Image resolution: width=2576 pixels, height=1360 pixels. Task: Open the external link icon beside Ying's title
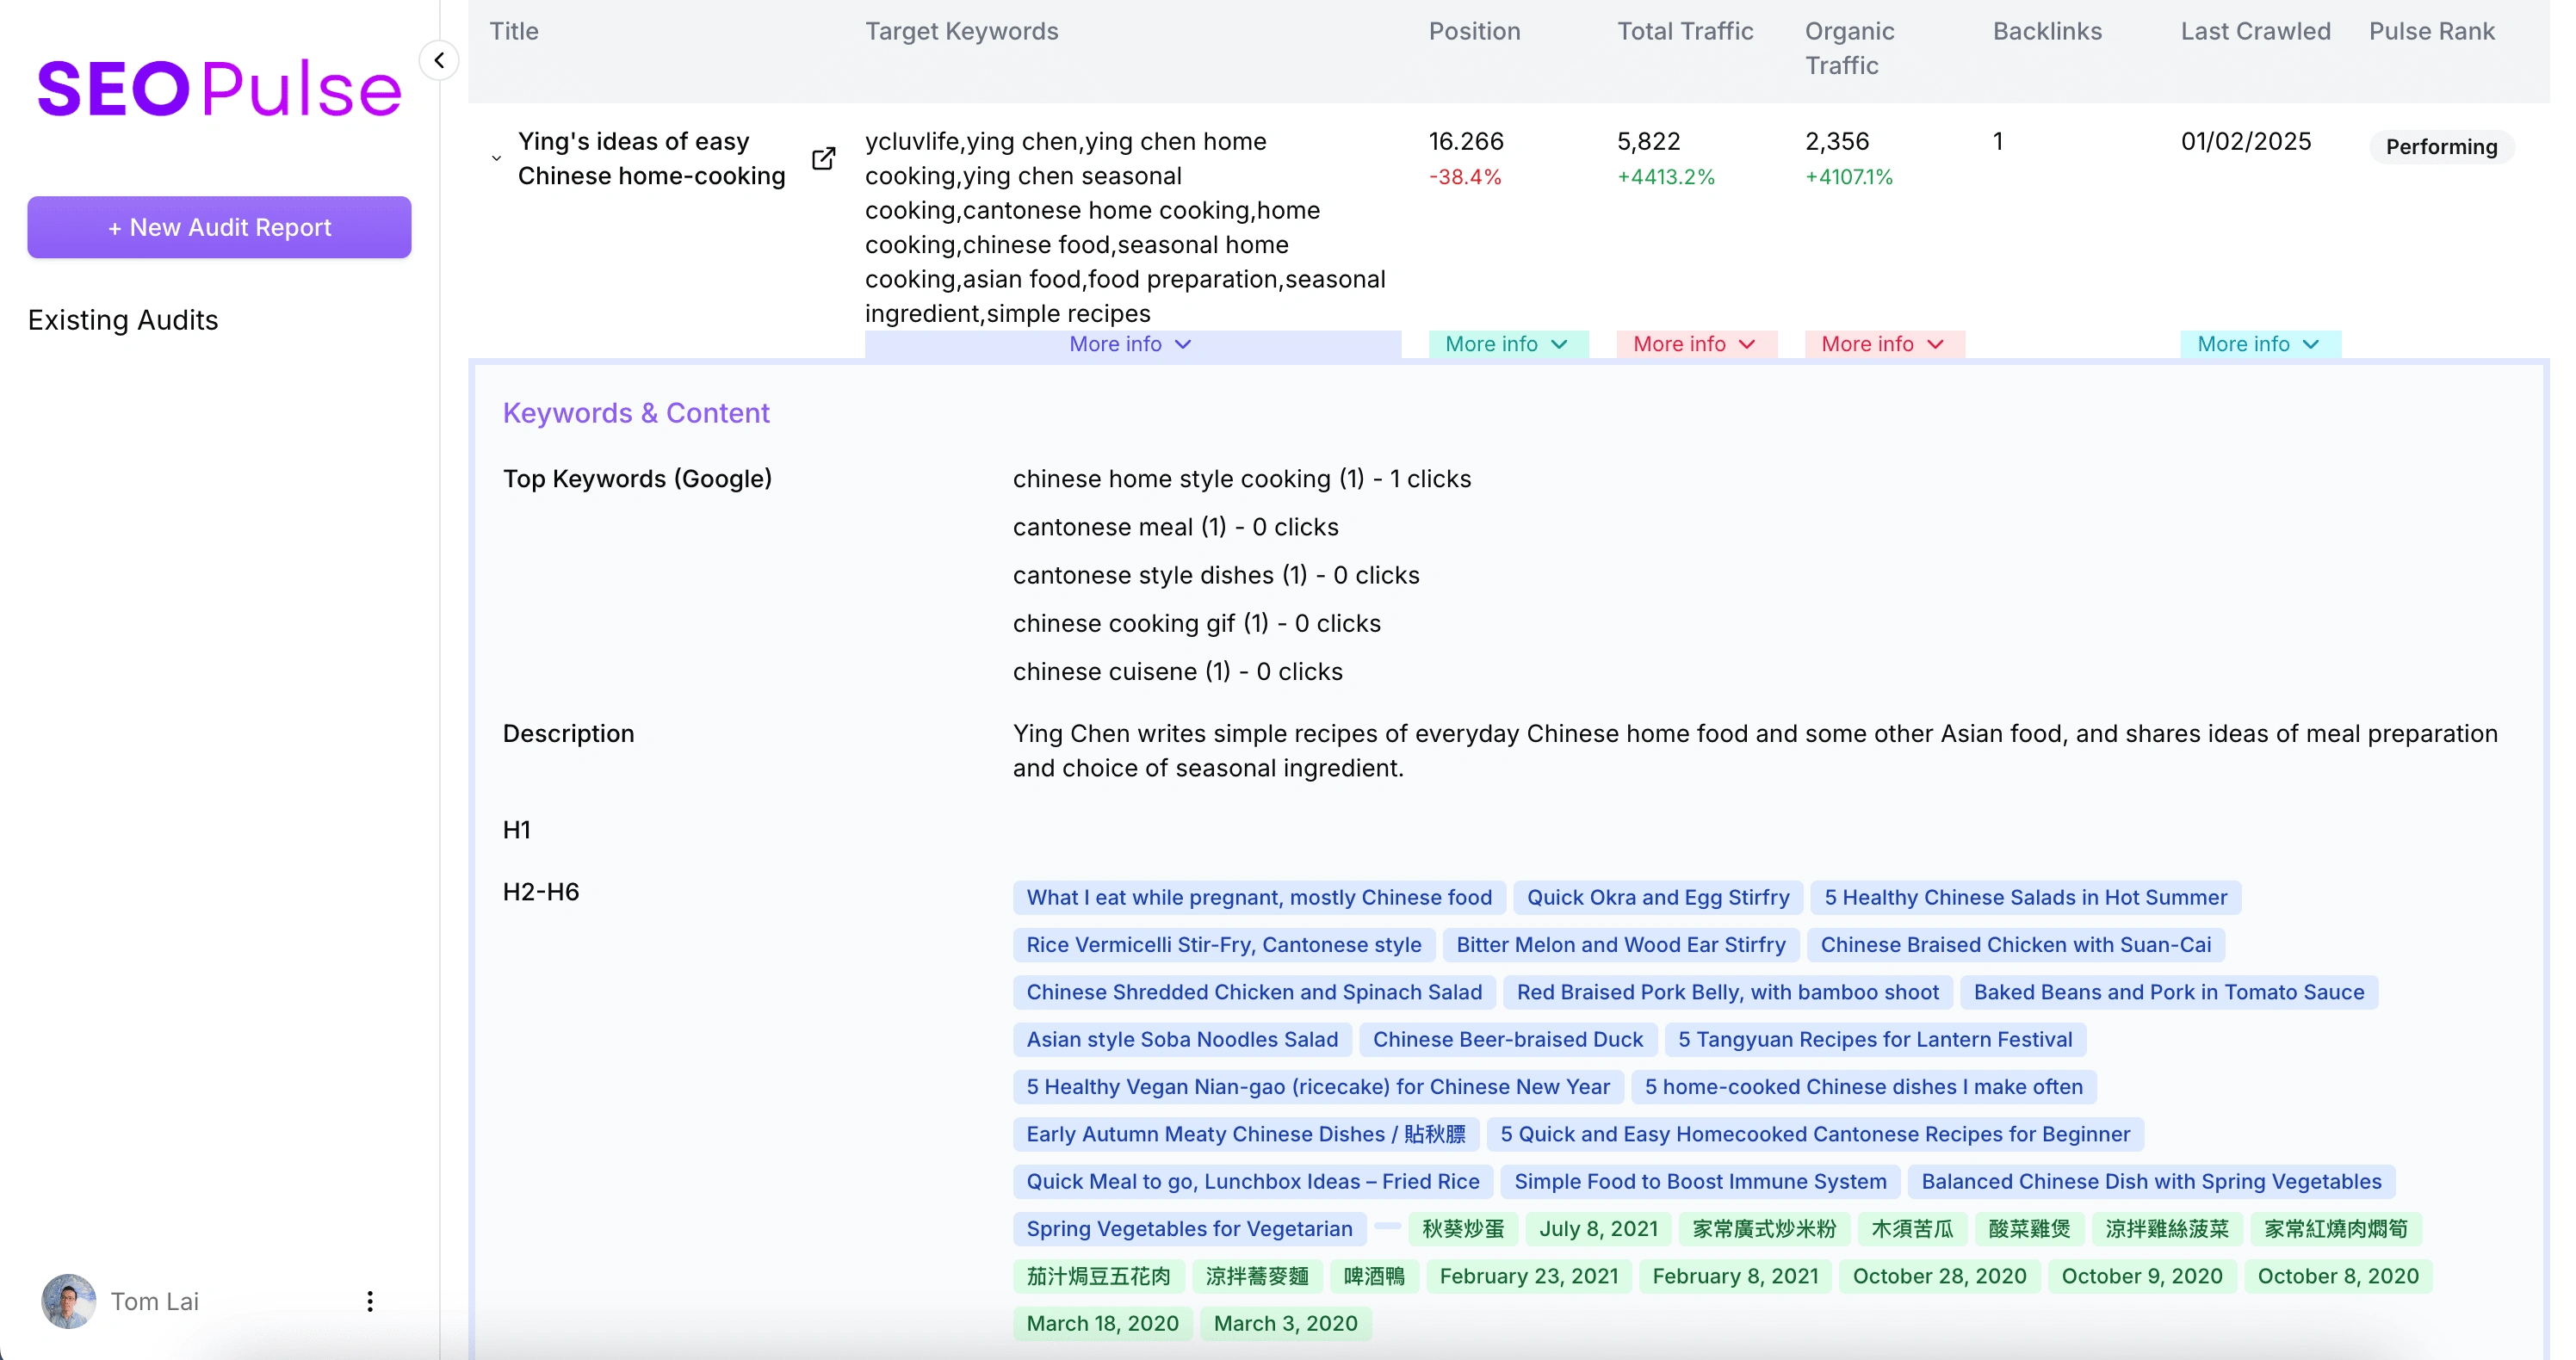823,158
